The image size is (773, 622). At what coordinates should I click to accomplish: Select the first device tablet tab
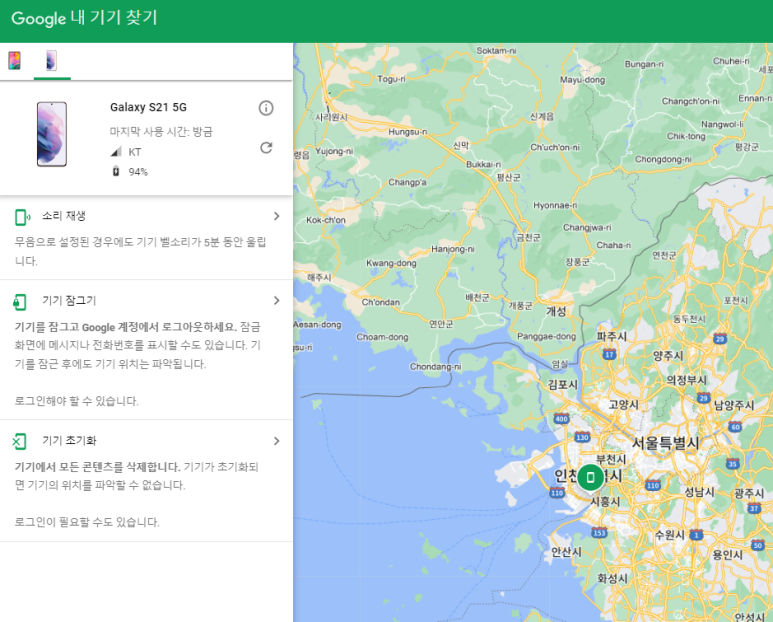point(15,61)
